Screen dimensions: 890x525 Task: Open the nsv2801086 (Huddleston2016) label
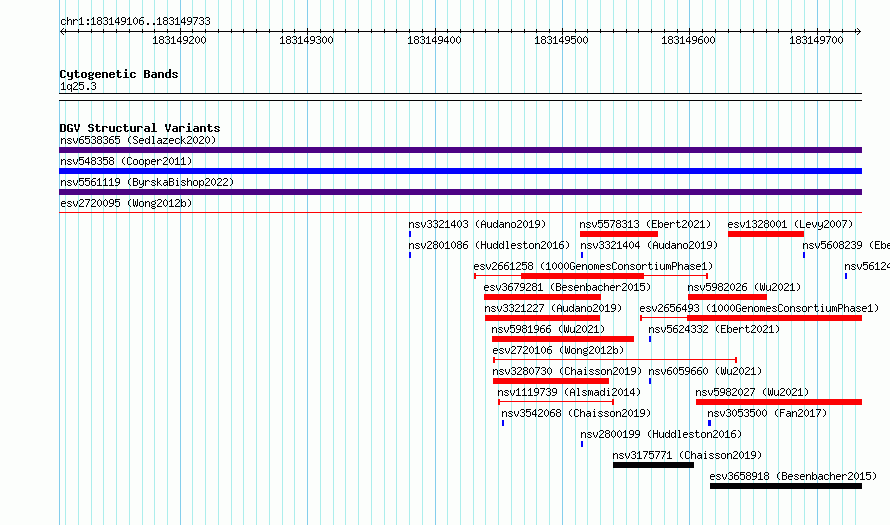point(489,245)
